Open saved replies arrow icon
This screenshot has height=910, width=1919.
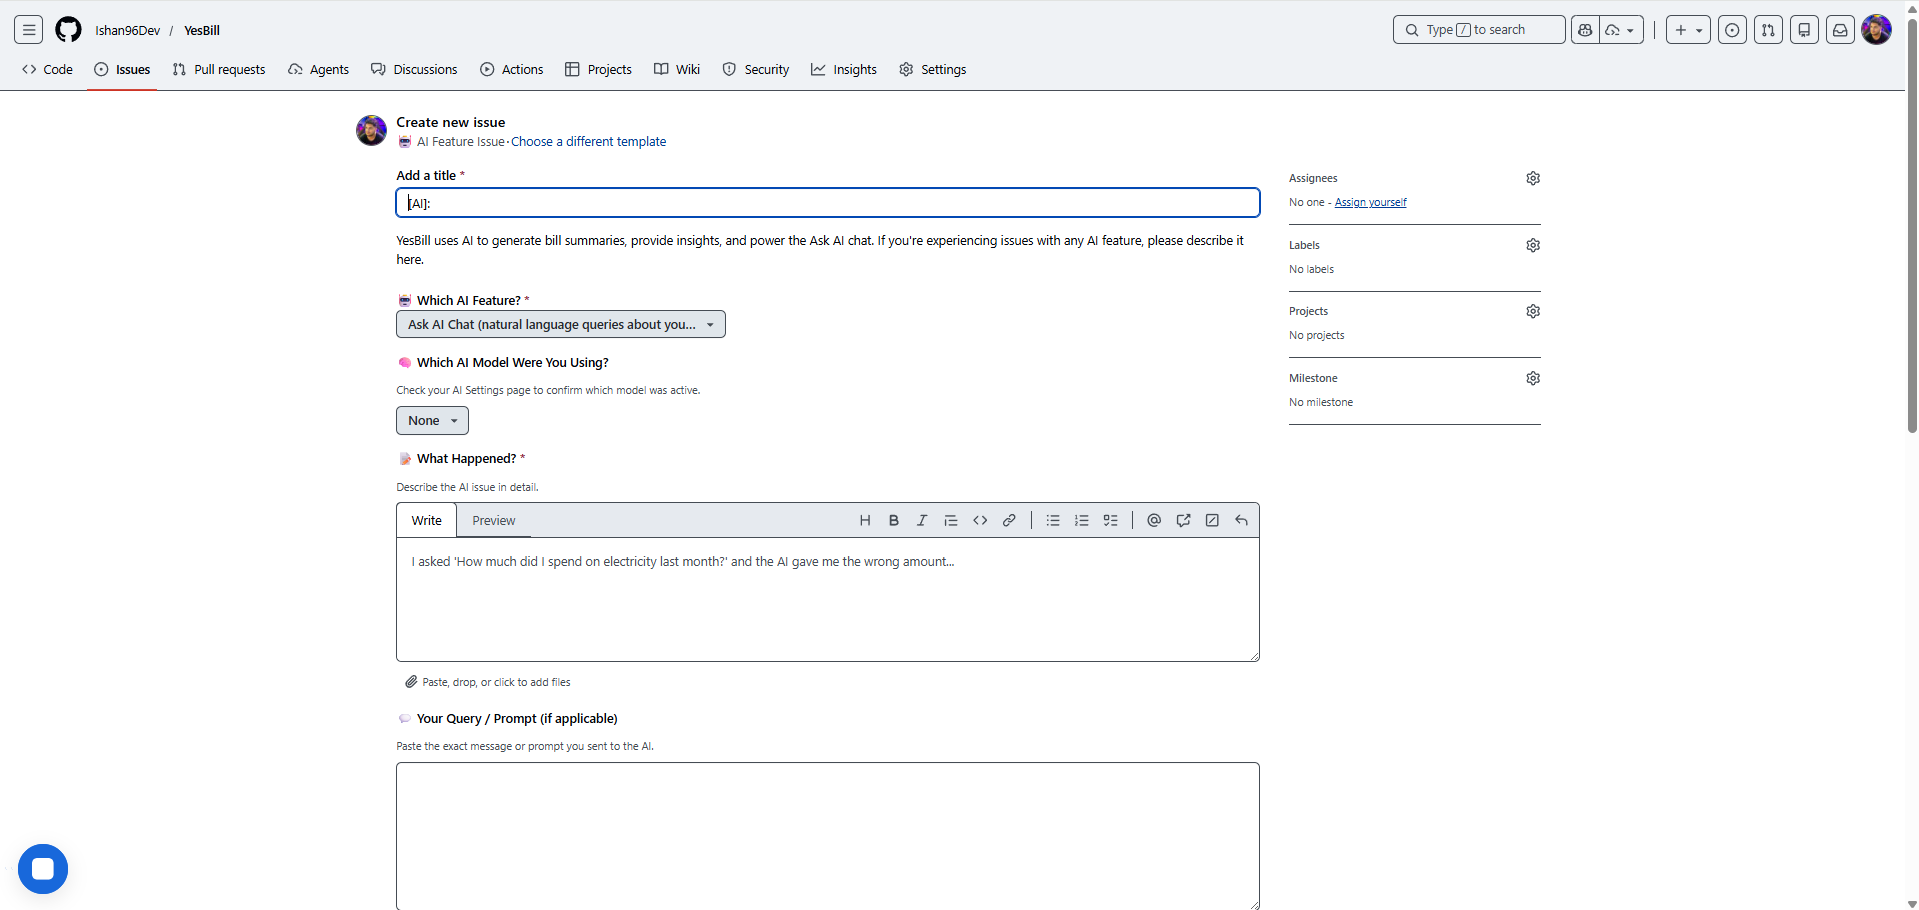point(1241,520)
